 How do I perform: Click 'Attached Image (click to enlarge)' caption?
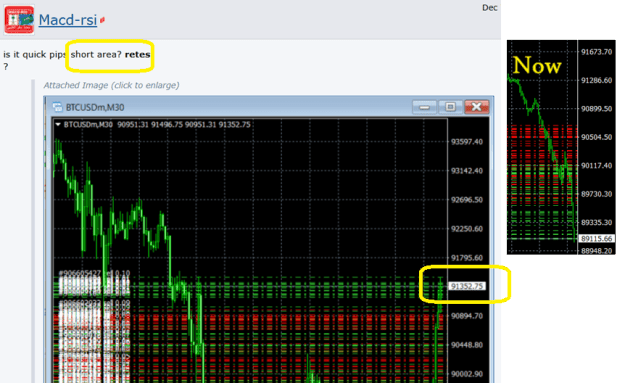pos(111,85)
